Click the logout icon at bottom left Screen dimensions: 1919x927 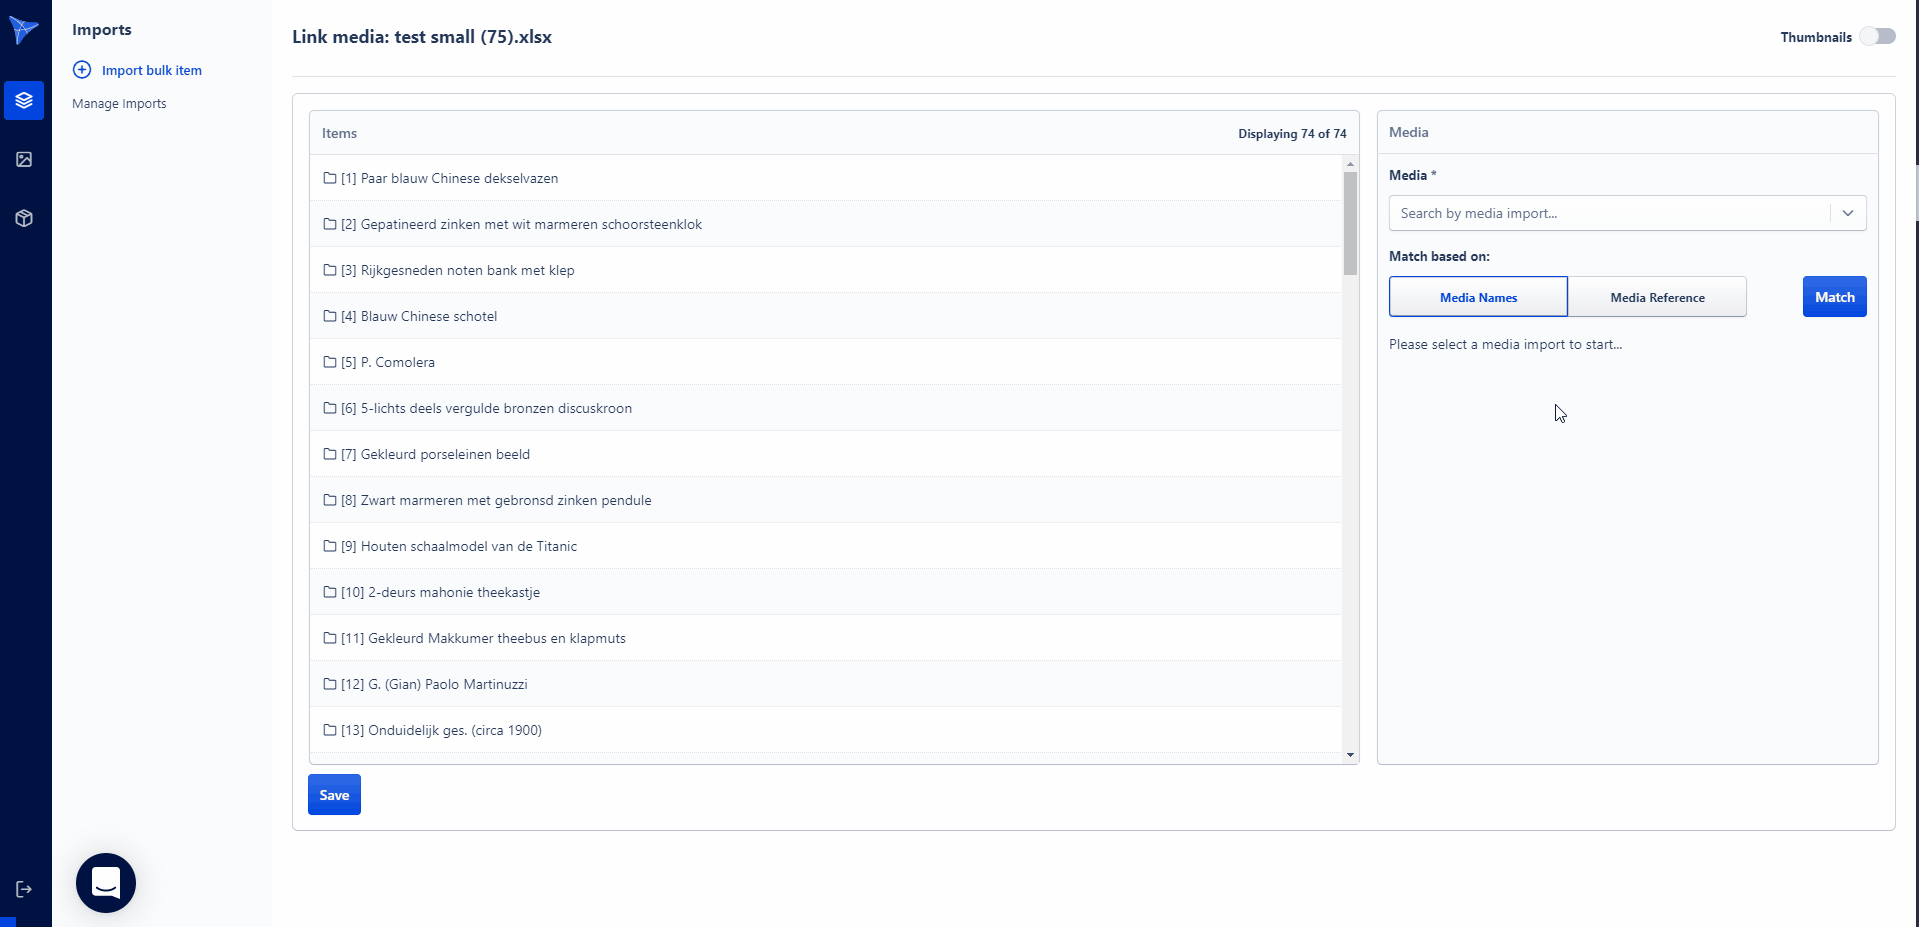click(x=24, y=889)
